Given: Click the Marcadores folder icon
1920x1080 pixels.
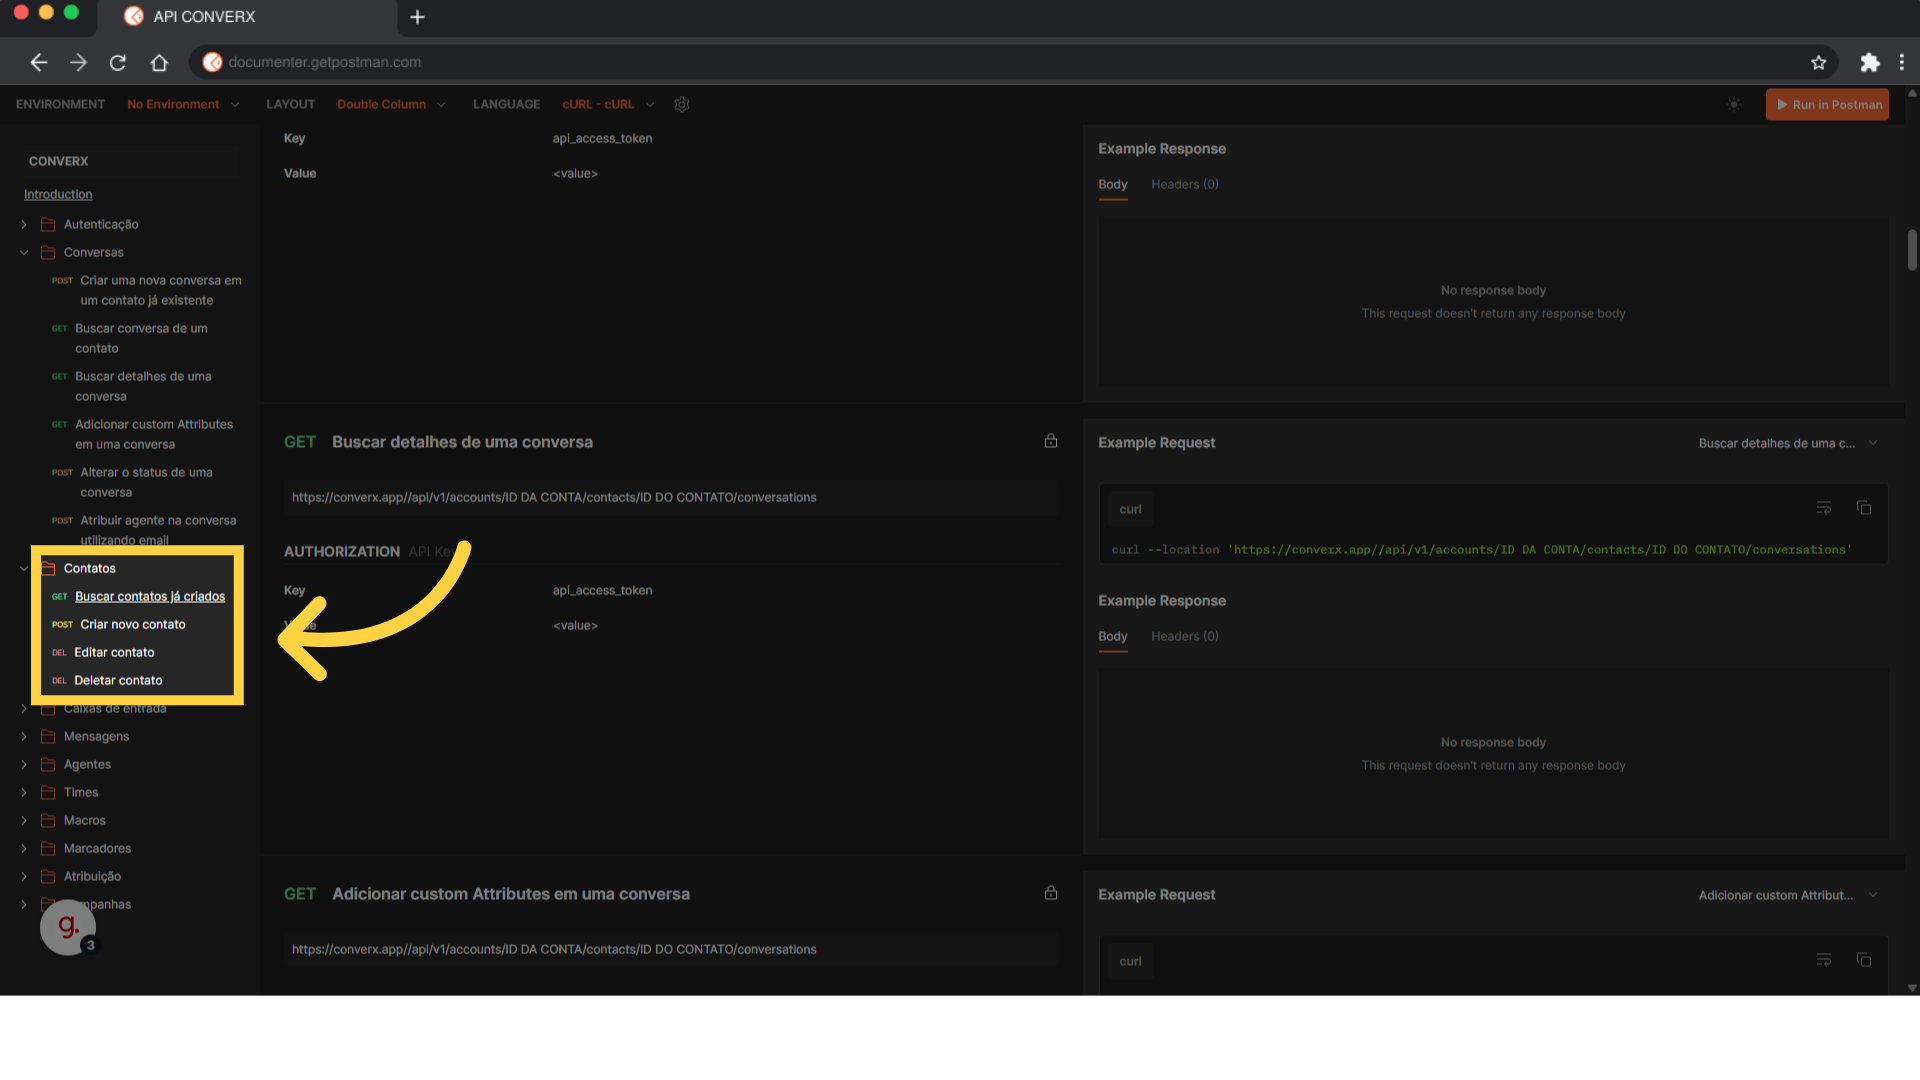Looking at the screenshot, I should 48,848.
